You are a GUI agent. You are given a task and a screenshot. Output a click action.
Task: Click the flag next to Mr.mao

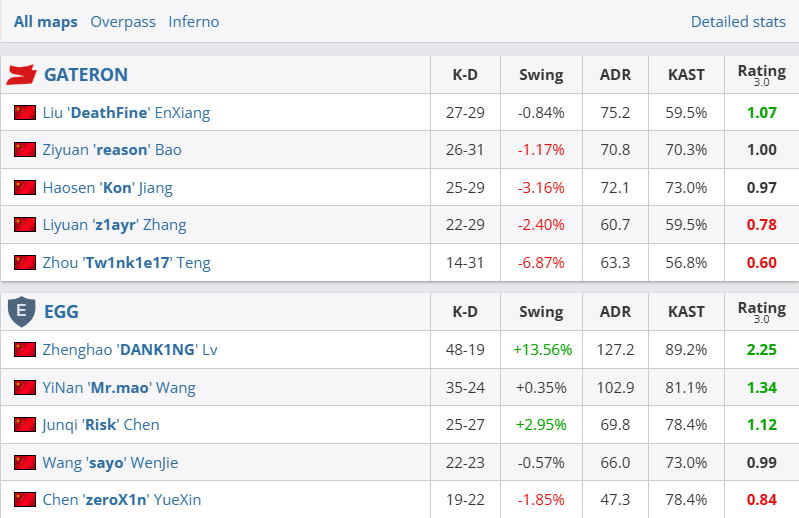click(25, 387)
